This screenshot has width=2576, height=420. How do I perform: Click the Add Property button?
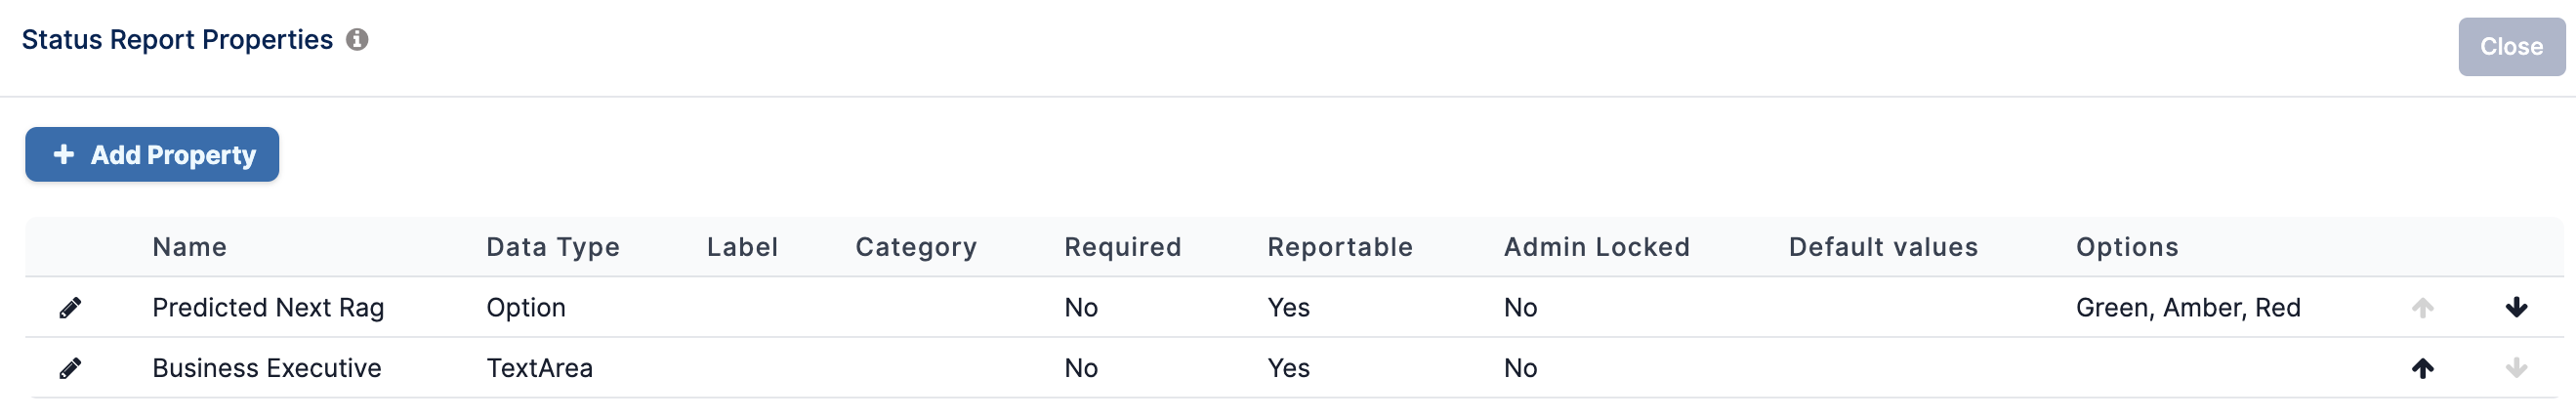pos(152,155)
